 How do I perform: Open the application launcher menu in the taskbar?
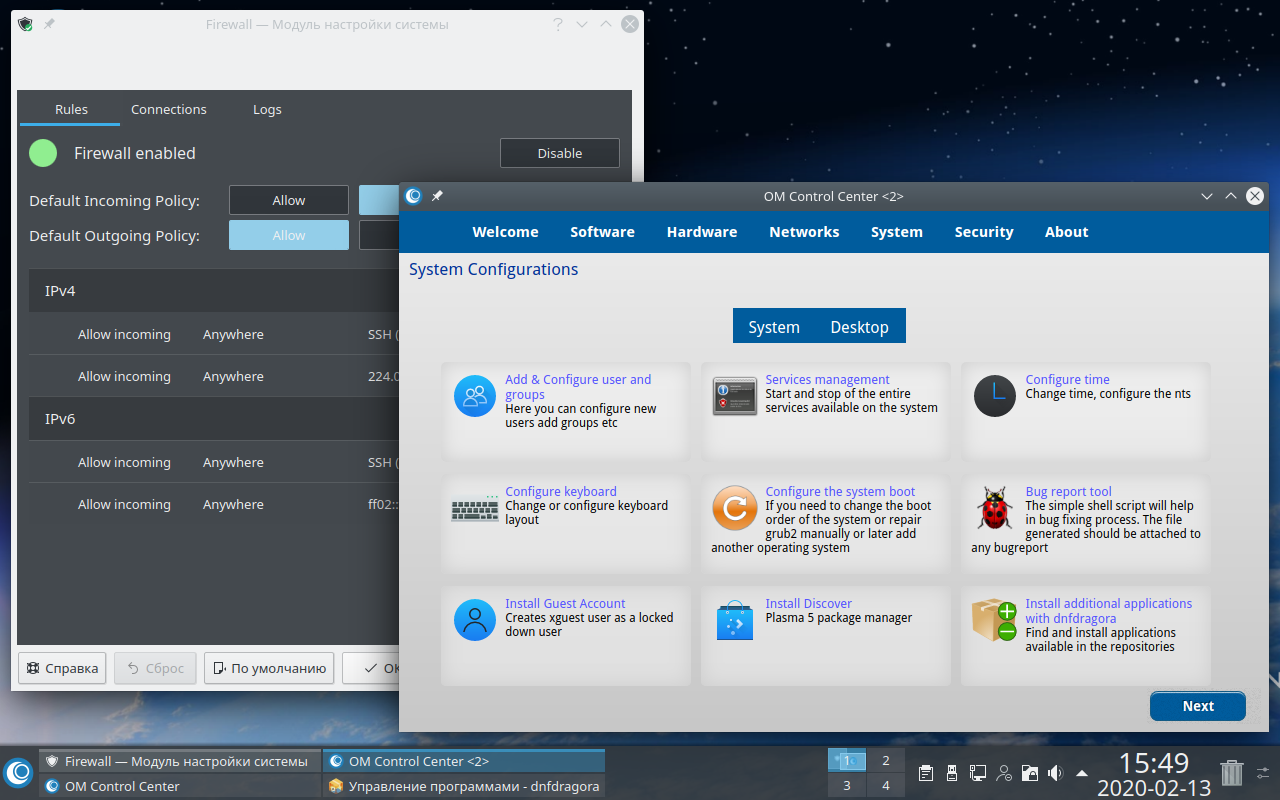click(18, 773)
